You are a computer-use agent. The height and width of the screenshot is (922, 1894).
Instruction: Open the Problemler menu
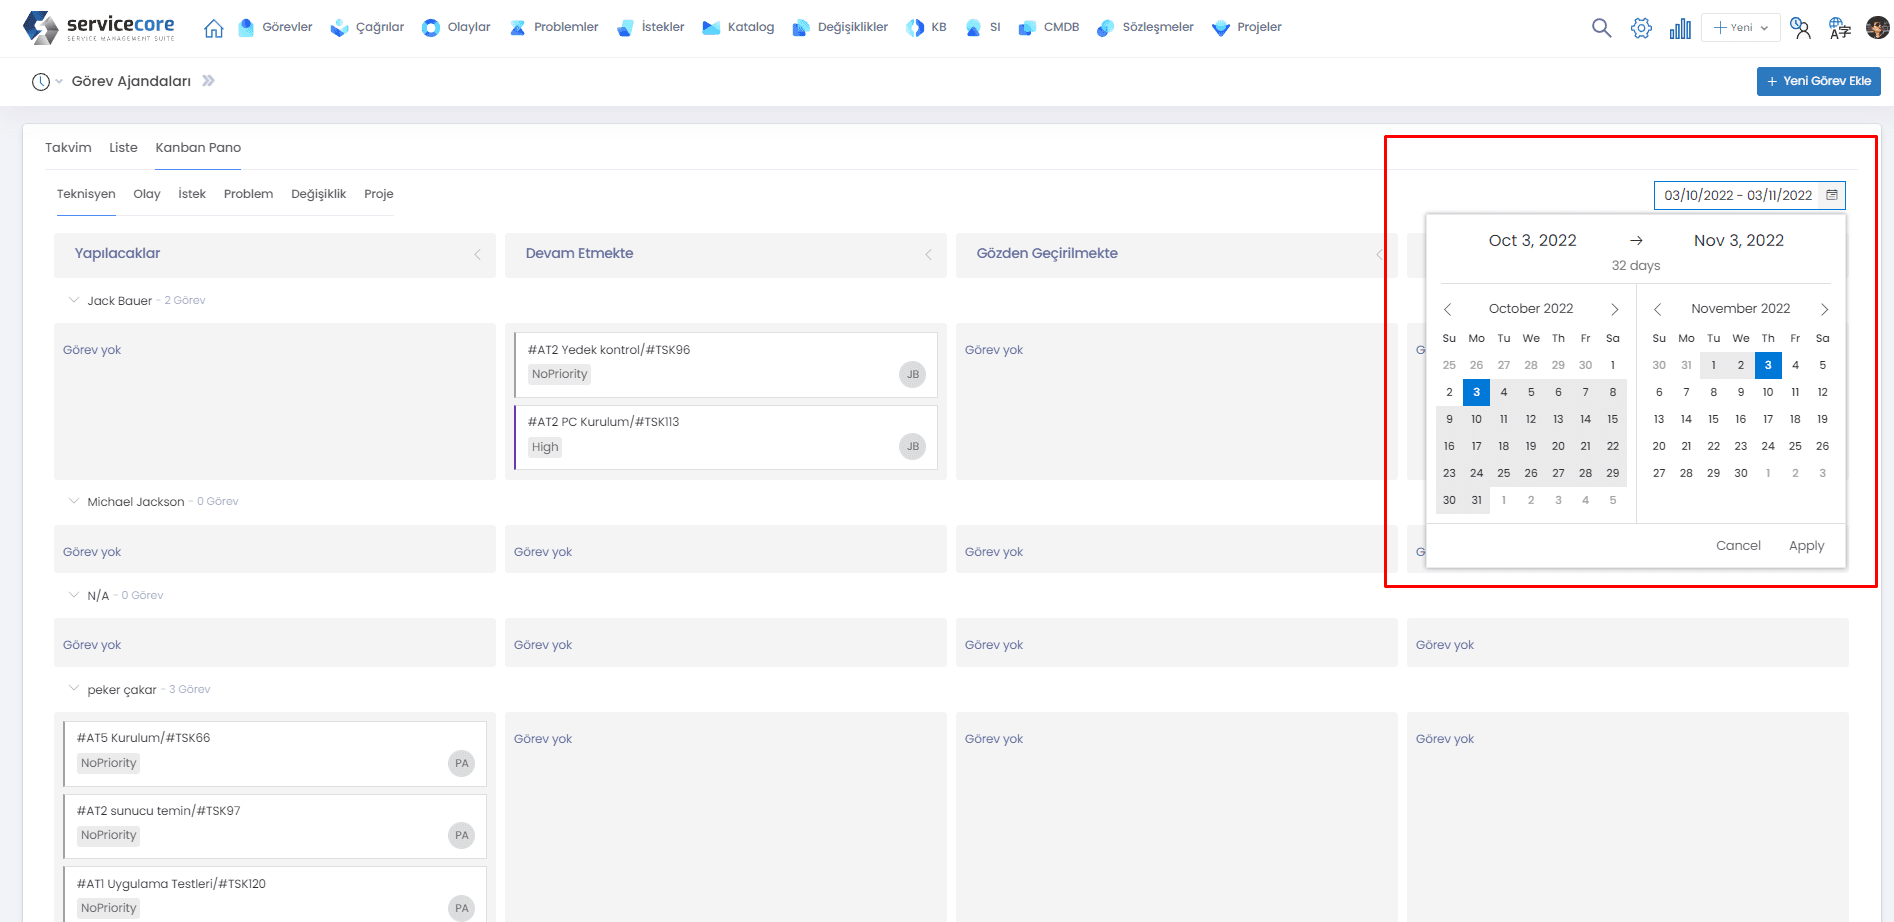point(553,27)
